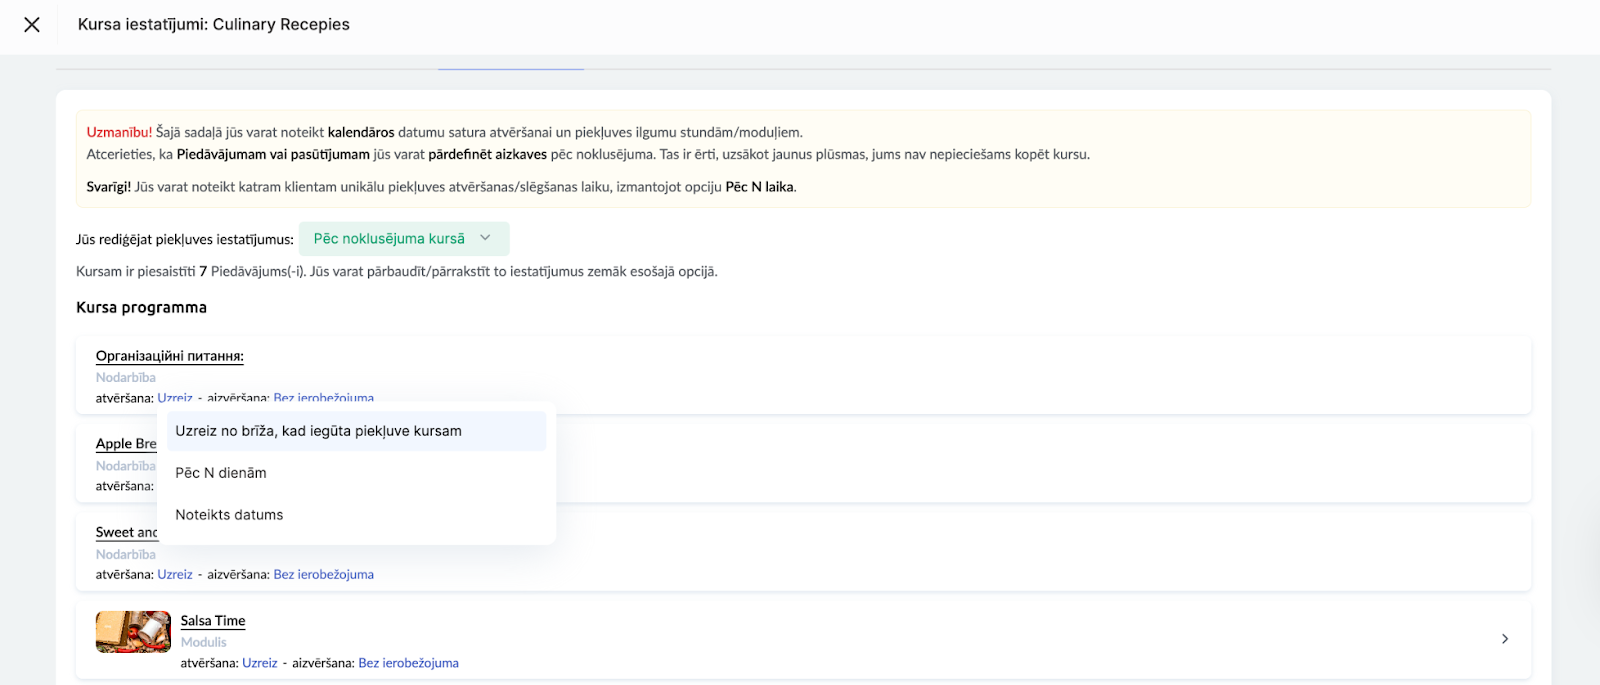This screenshot has height=685, width=1600.
Task: Click 'Bez ierobežojuma' closing link in Sweet row
Action: click(x=324, y=575)
